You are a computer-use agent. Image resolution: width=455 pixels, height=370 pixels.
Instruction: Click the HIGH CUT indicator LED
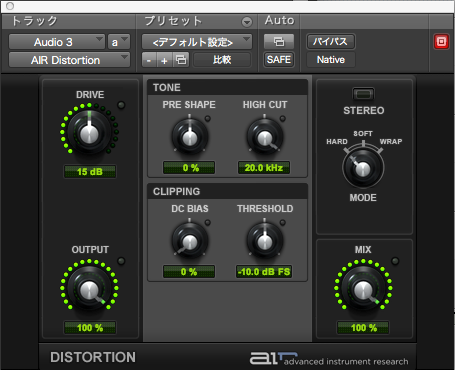point(282,118)
